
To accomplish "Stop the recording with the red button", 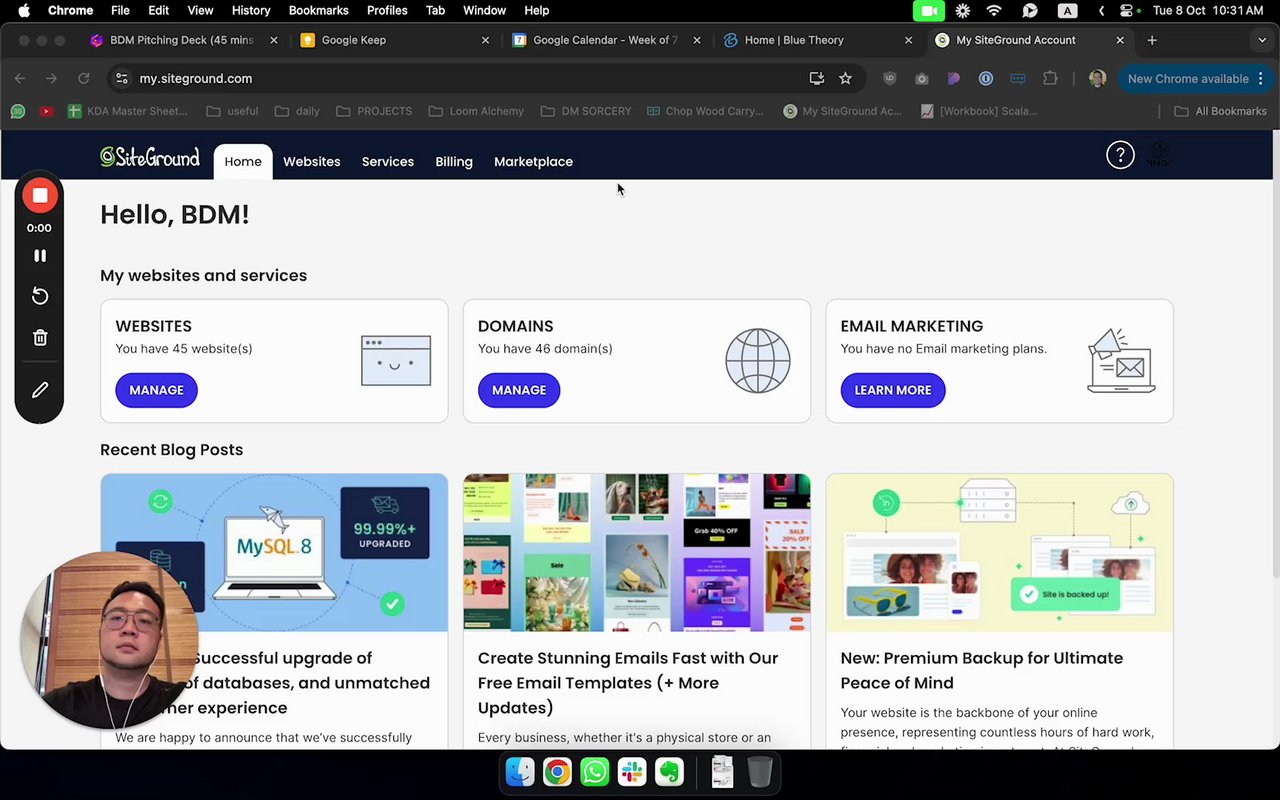I will (x=40, y=196).
